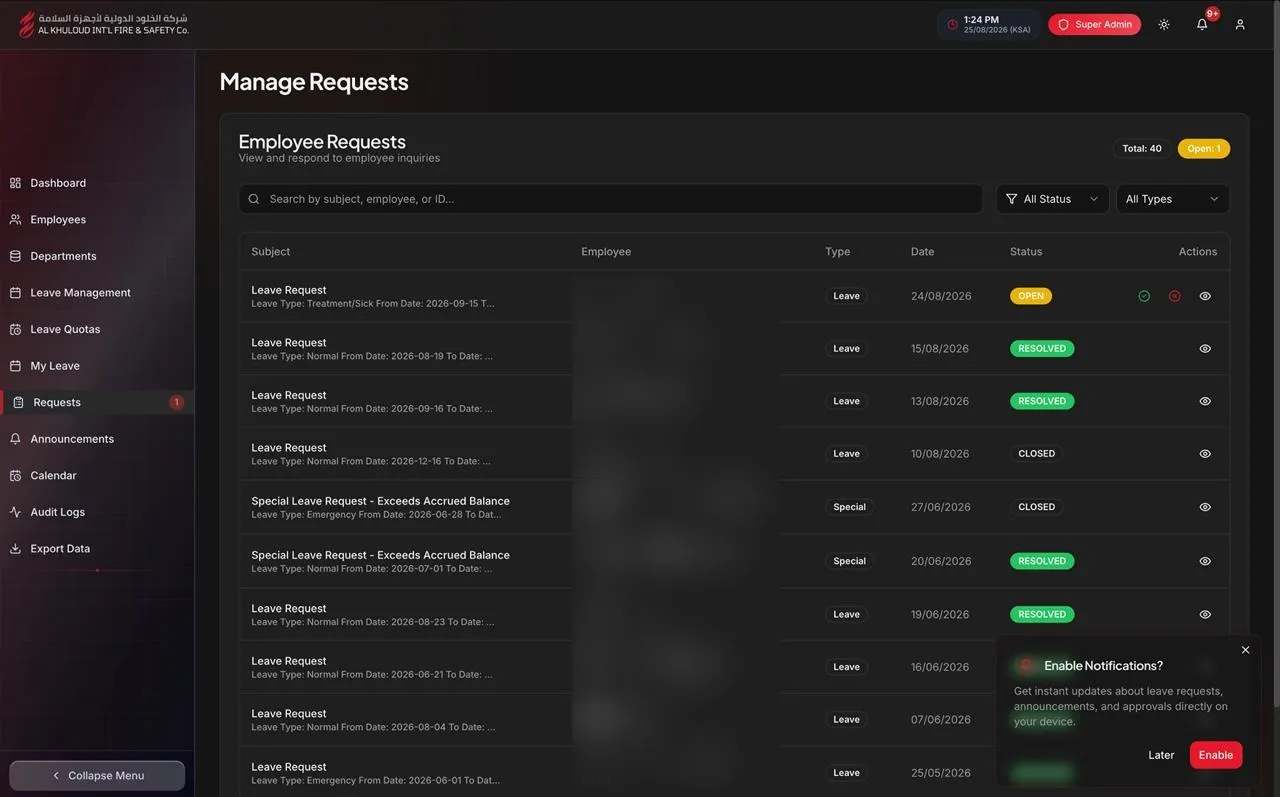Viewport: 1280px width, 797px height.
Task: Click the OPEN status badge
Action: pos(1031,296)
